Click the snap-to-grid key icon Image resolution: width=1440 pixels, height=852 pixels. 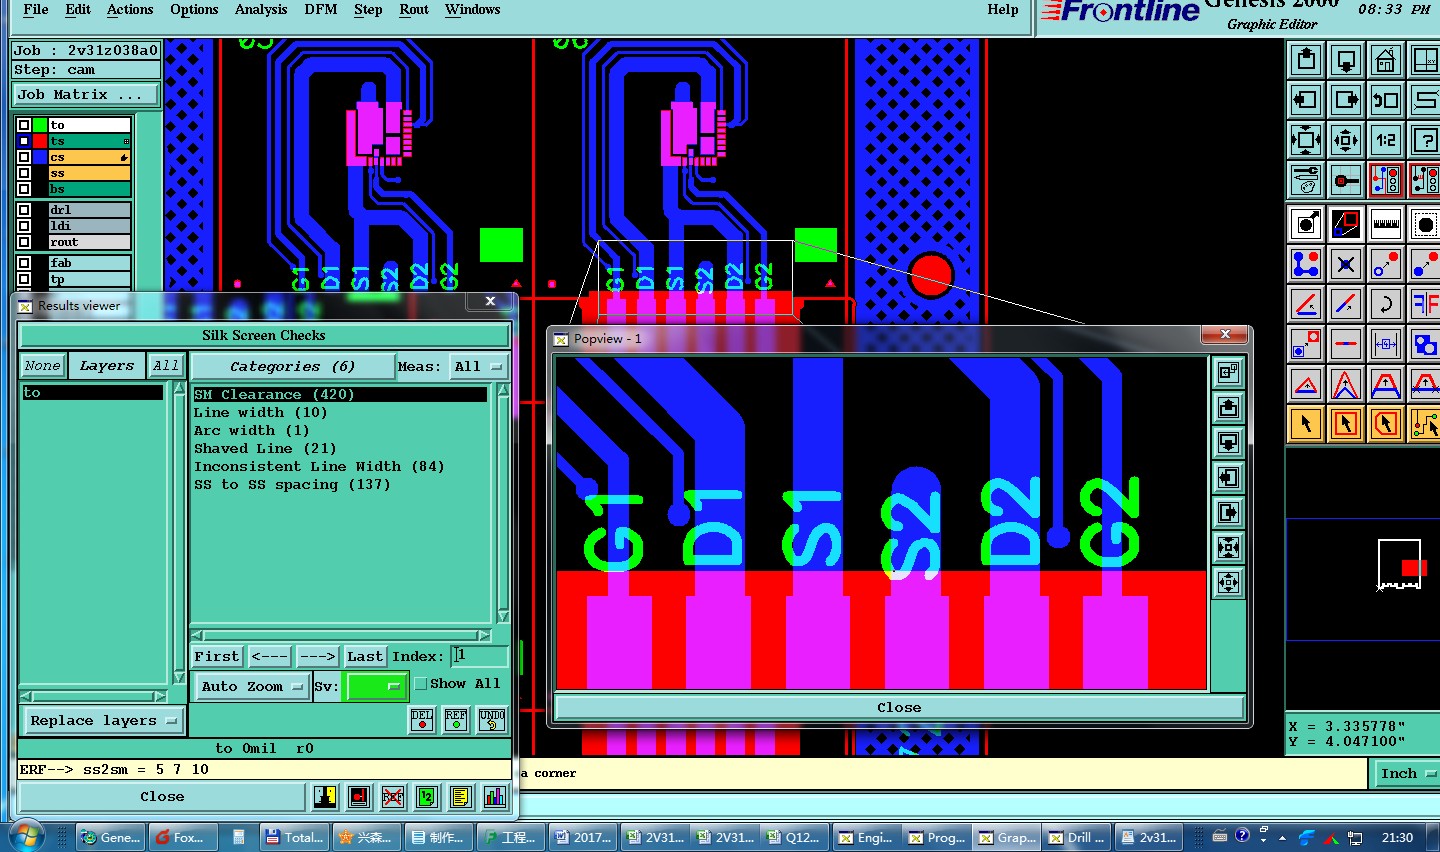pyautogui.click(x=1346, y=180)
